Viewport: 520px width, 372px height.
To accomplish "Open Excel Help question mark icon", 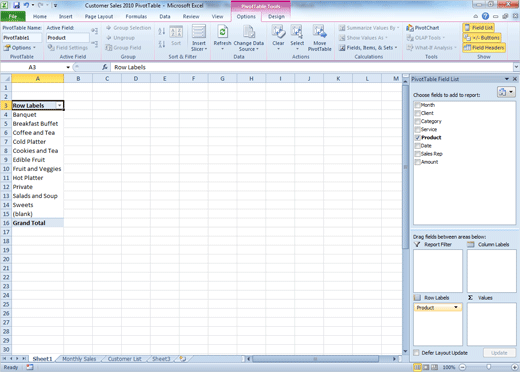I will (x=485, y=16).
